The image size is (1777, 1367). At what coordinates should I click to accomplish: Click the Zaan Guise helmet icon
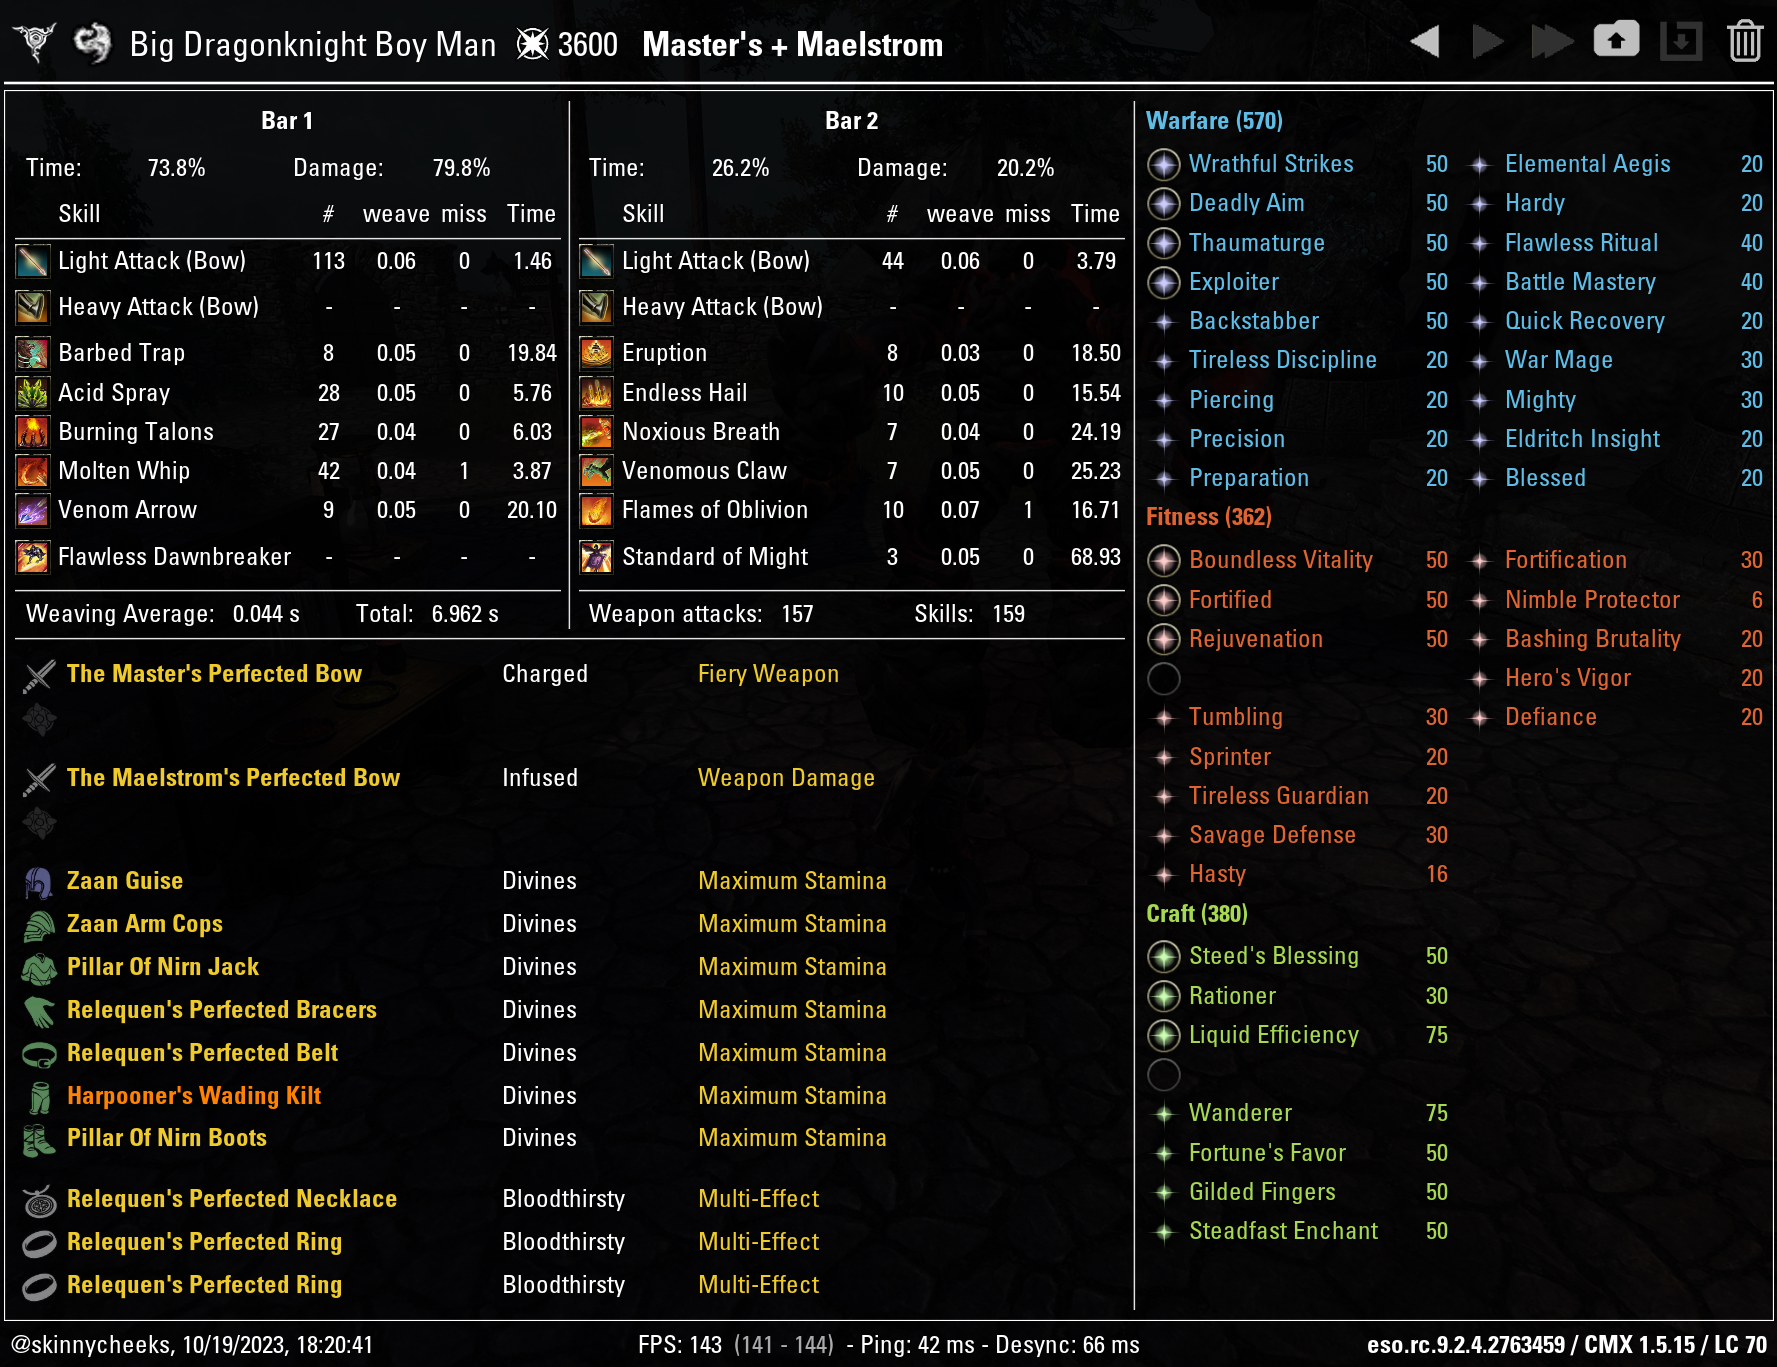click(39, 882)
